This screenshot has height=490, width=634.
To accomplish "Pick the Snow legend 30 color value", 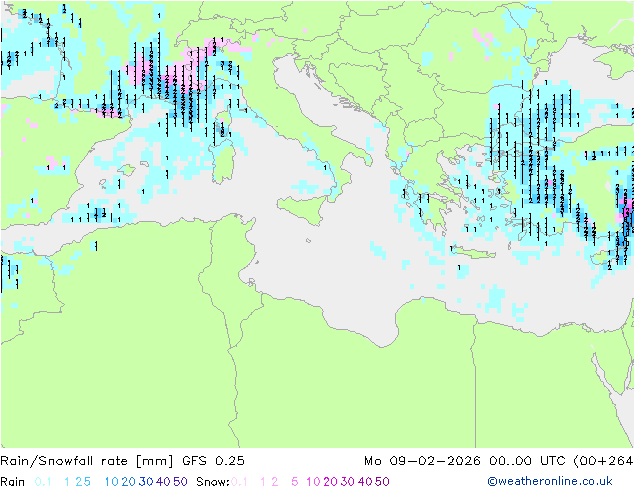I will pos(347,482).
